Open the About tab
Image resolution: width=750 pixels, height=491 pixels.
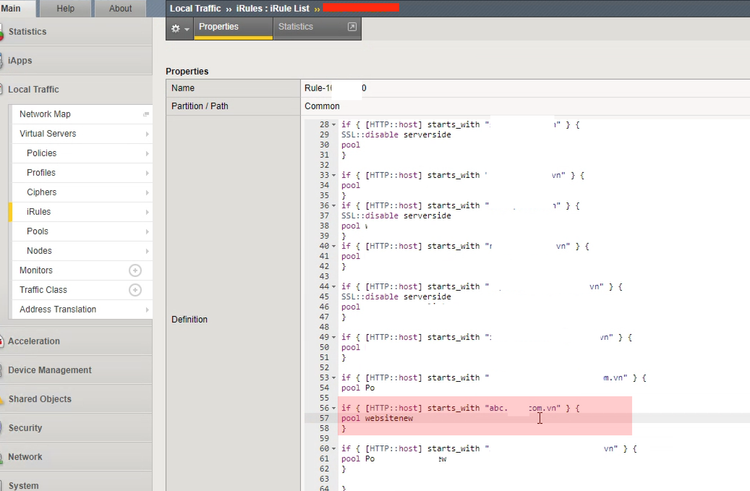tap(120, 9)
